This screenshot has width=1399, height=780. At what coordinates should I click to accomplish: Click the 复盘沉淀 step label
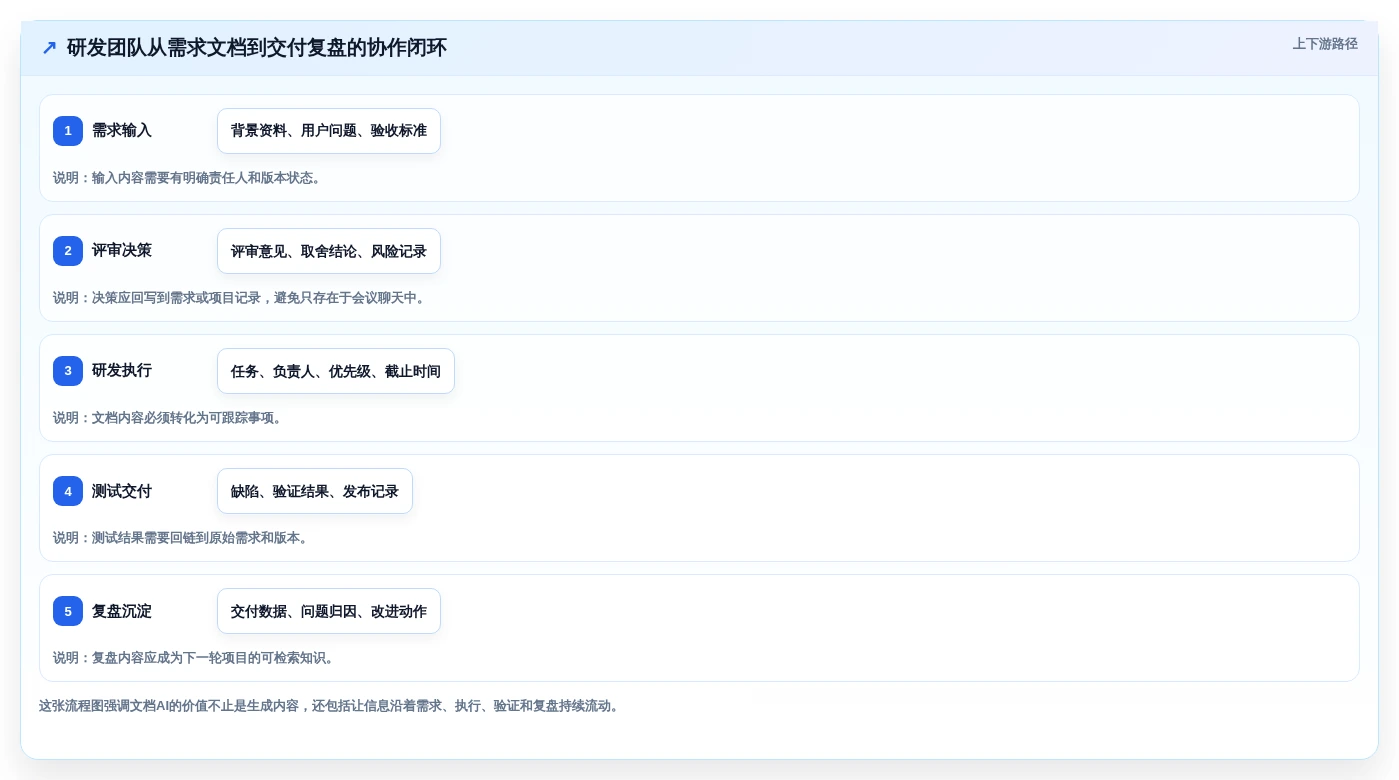coord(122,611)
